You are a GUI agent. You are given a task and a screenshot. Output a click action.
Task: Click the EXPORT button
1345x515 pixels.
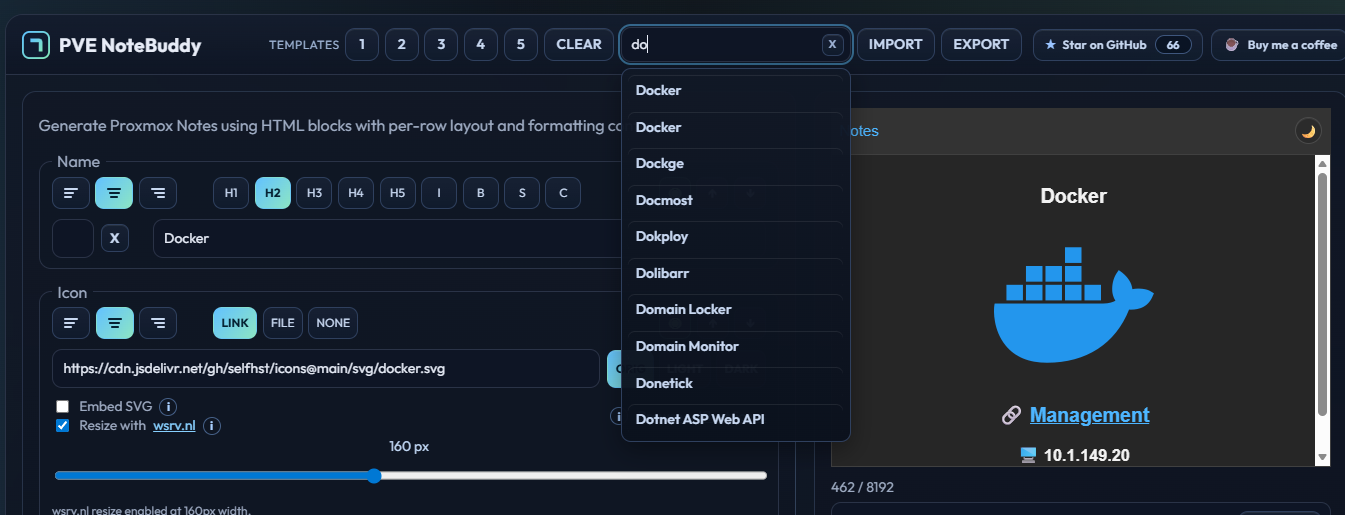click(981, 45)
